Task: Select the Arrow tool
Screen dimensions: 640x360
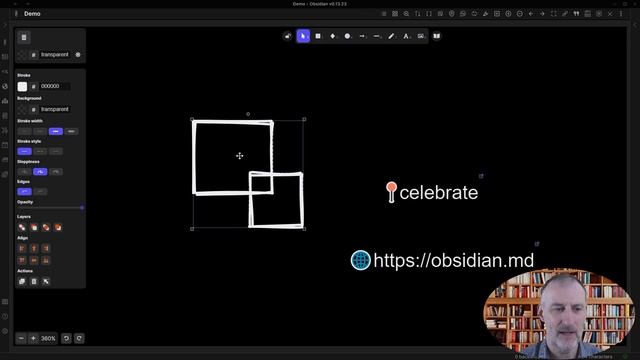Action: 362,36
